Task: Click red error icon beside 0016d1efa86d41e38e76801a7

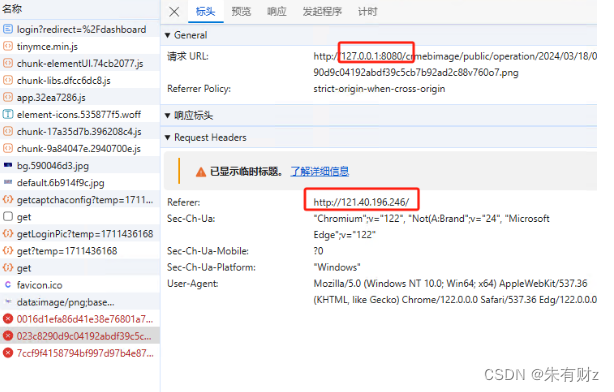Action: (8, 319)
